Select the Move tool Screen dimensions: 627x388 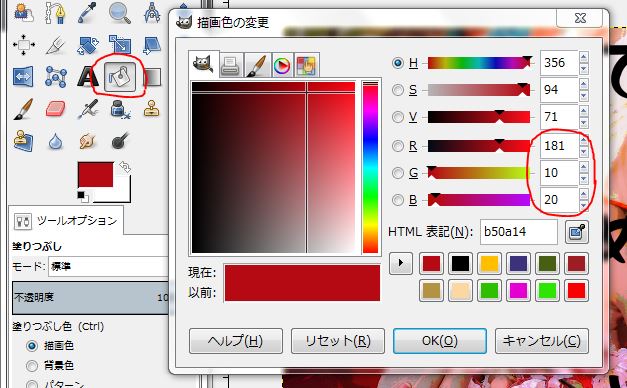[x=23, y=44]
